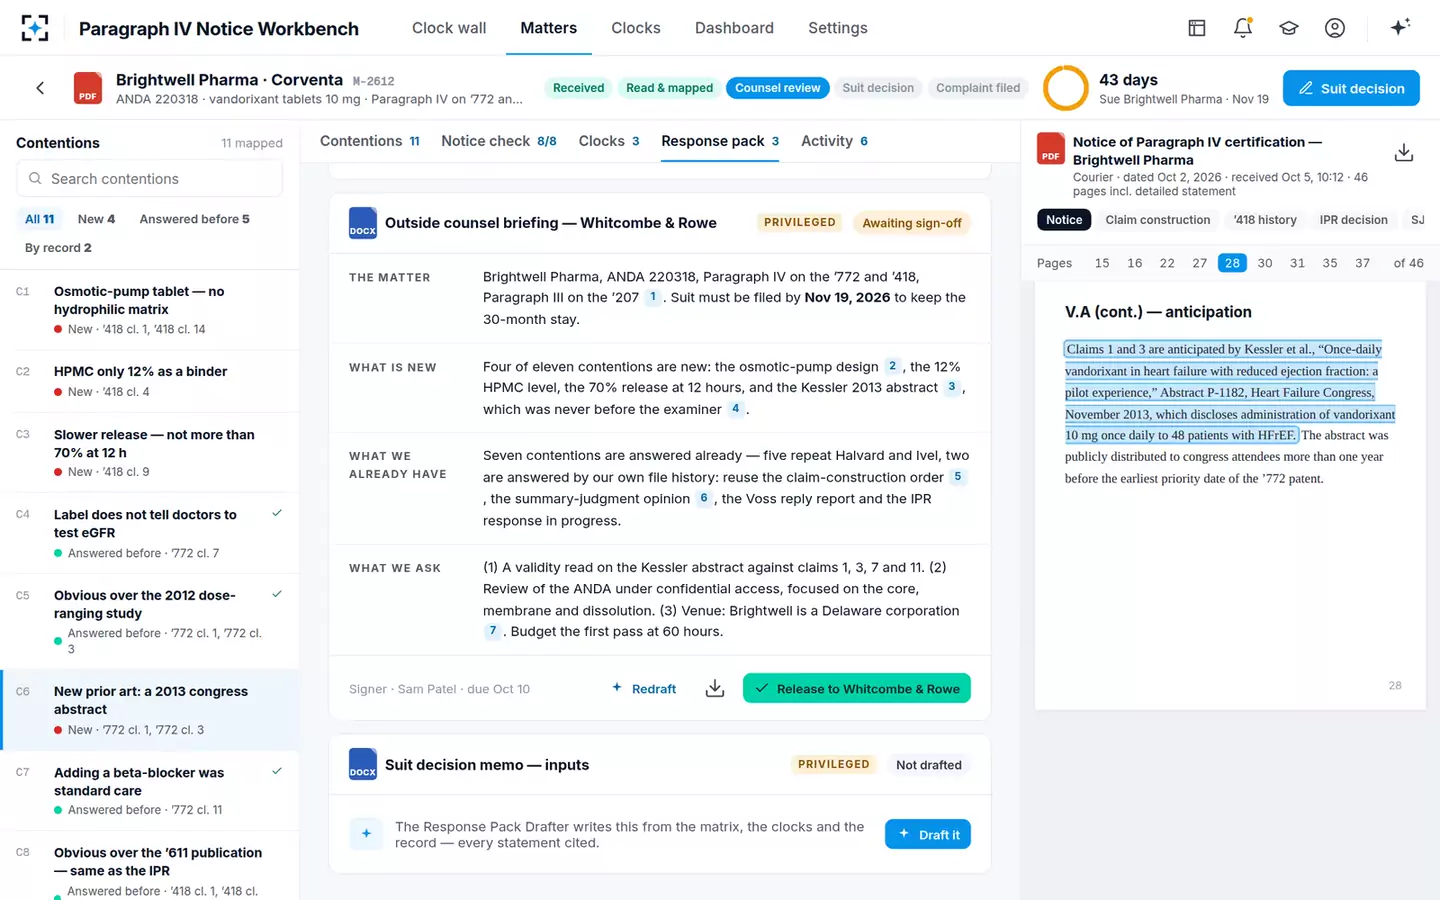This screenshot has height=900, width=1440.
Task: Click the Search contentions field
Action: [150, 179]
